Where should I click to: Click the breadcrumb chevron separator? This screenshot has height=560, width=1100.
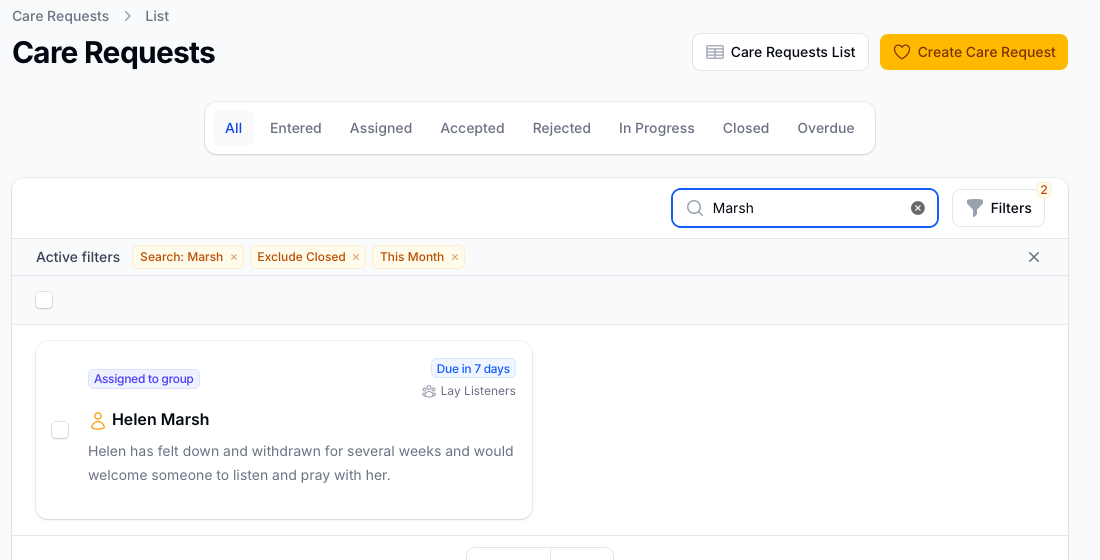[128, 16]
